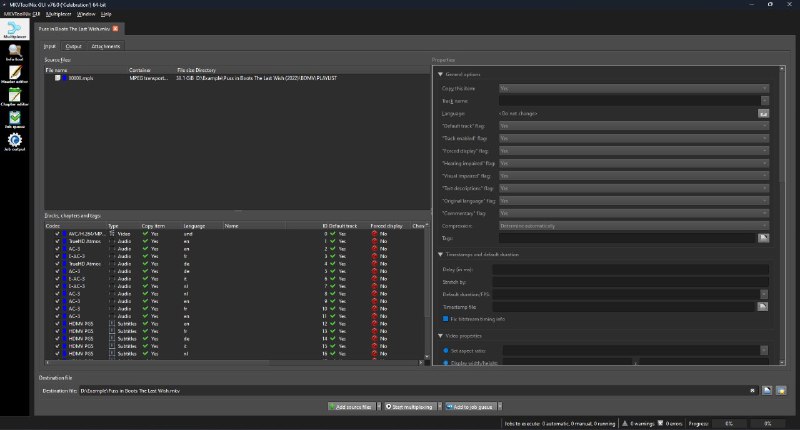Open the Chapter editor tool
The width and height of the screenshot is (800, 430).
coord(15,98)
